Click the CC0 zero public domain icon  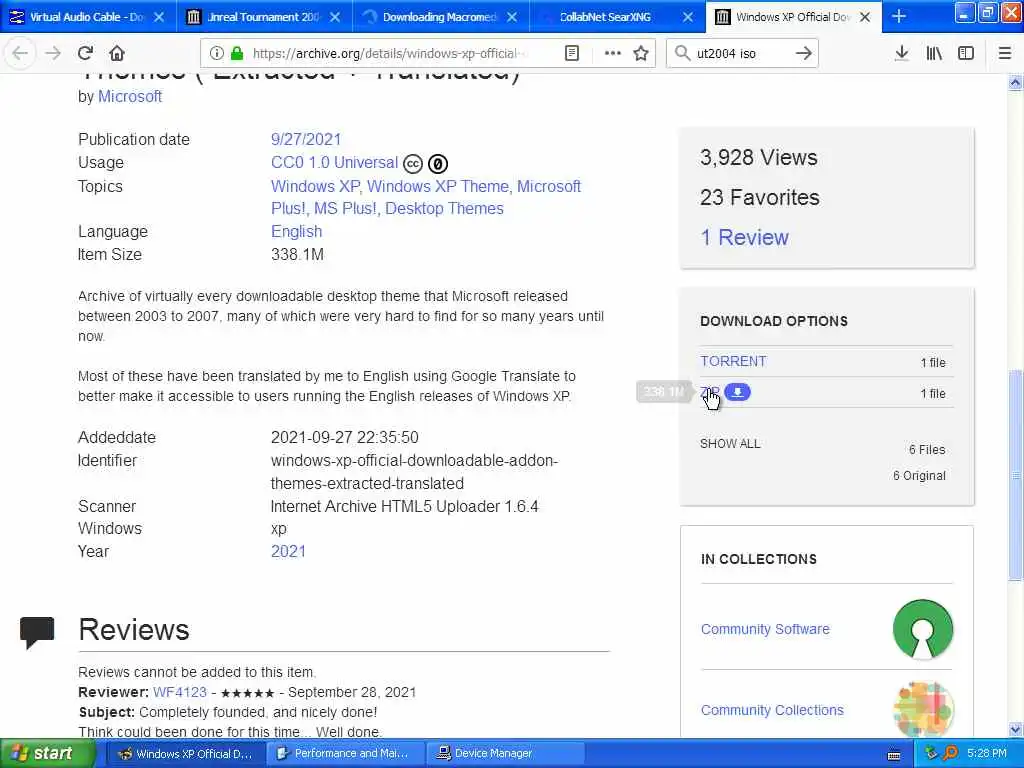[438, 163]
